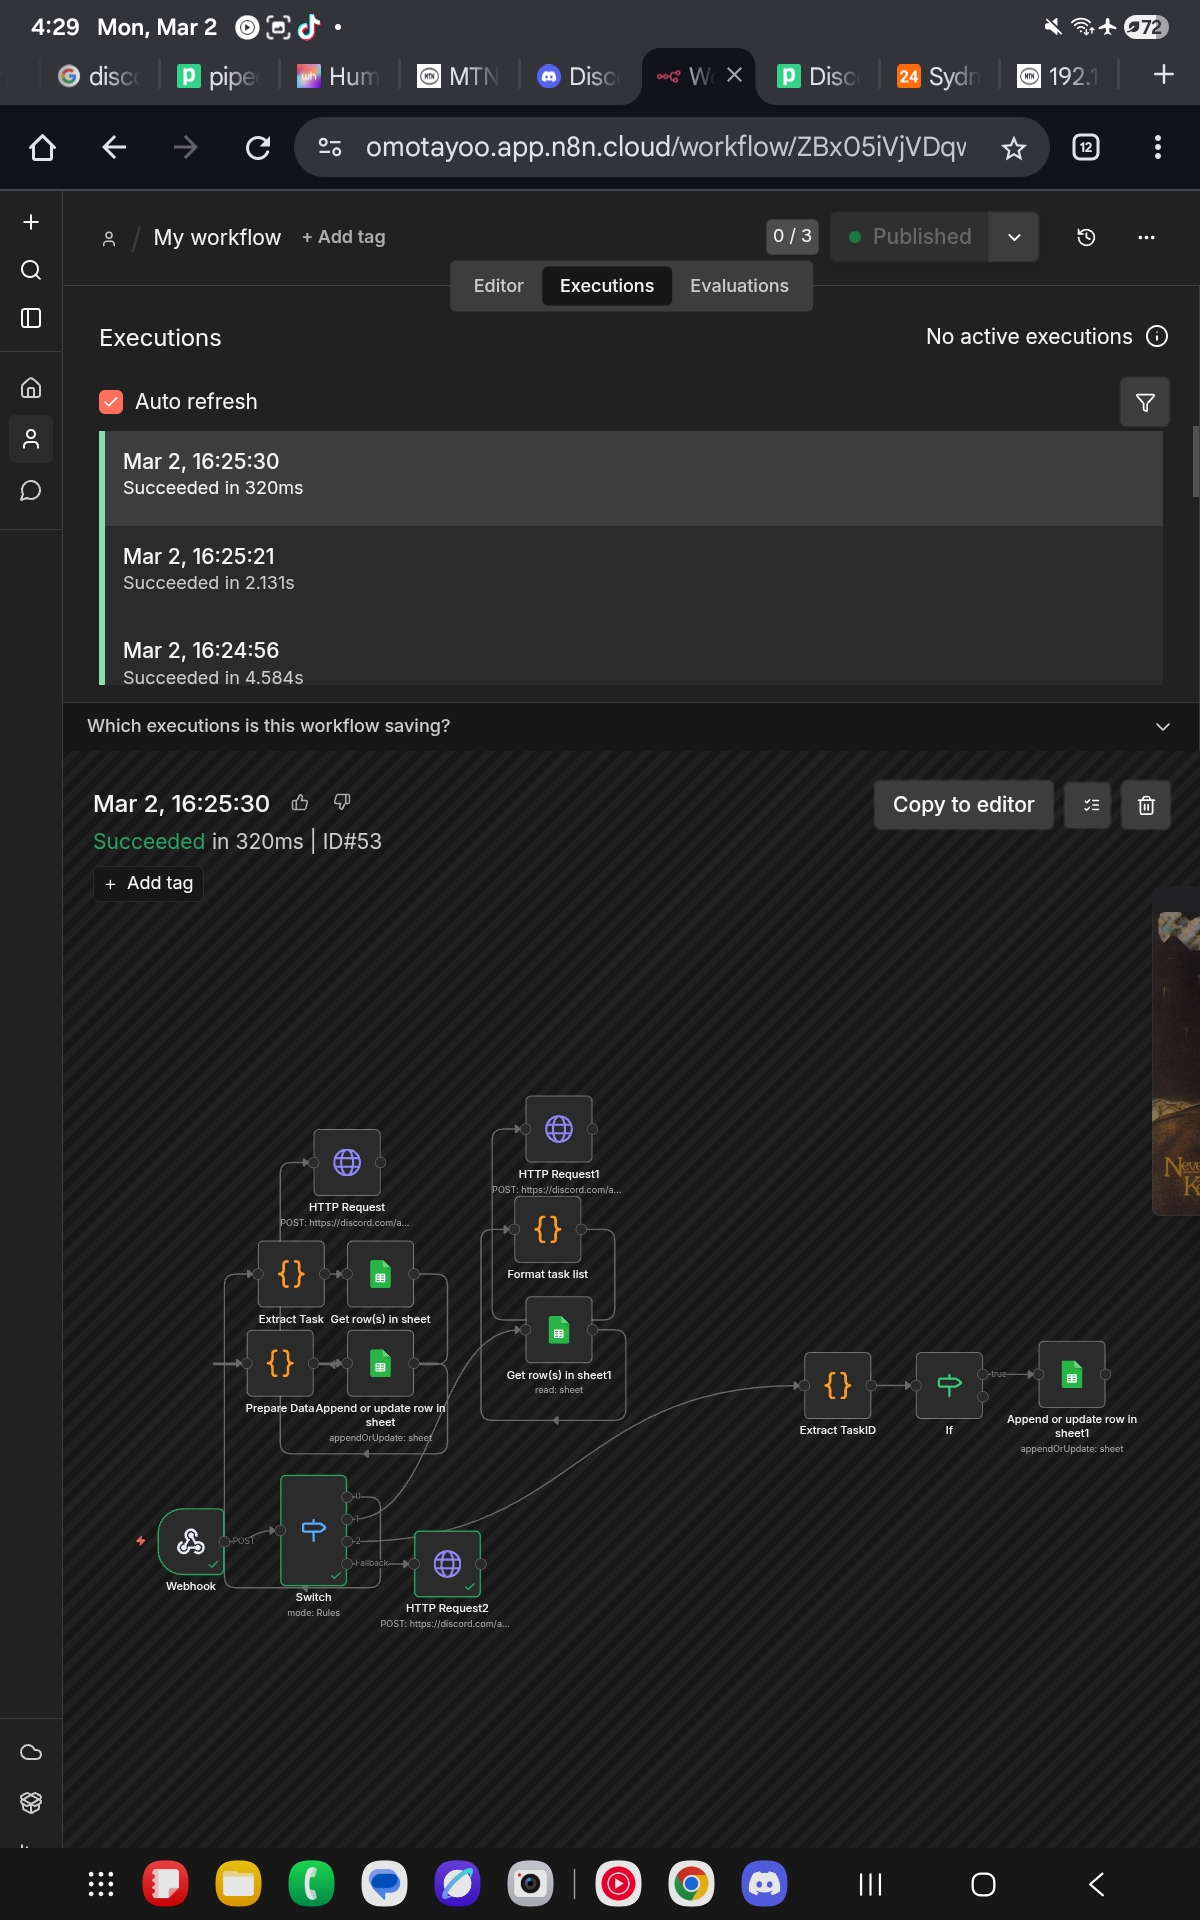
Task: Open the Published dropdown arrow
Action: point(1014,237)
